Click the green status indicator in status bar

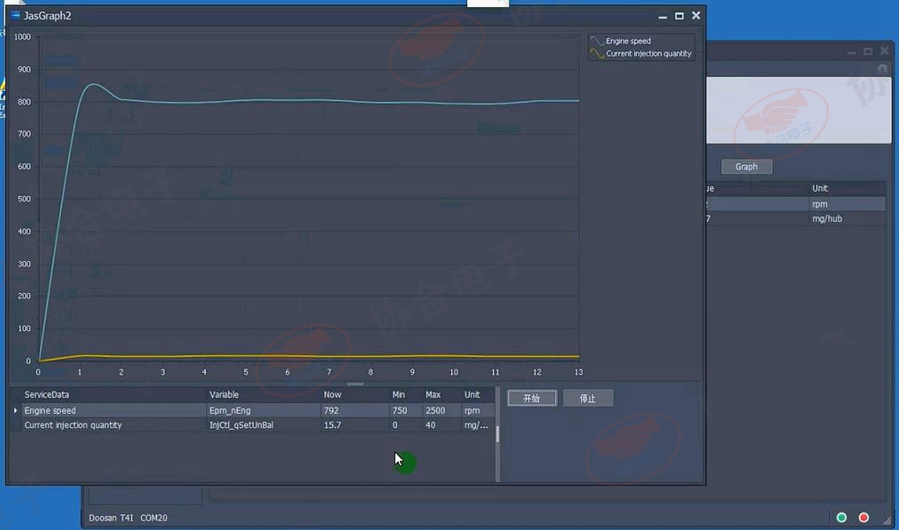[841, 517]
